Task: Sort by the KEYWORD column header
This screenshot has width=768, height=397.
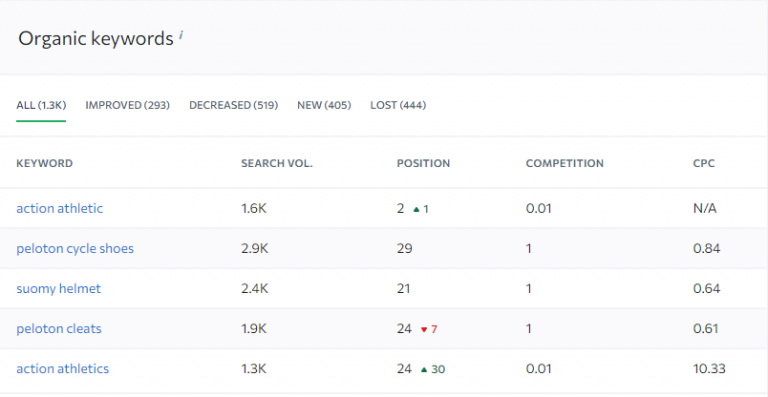Action: 45,163
